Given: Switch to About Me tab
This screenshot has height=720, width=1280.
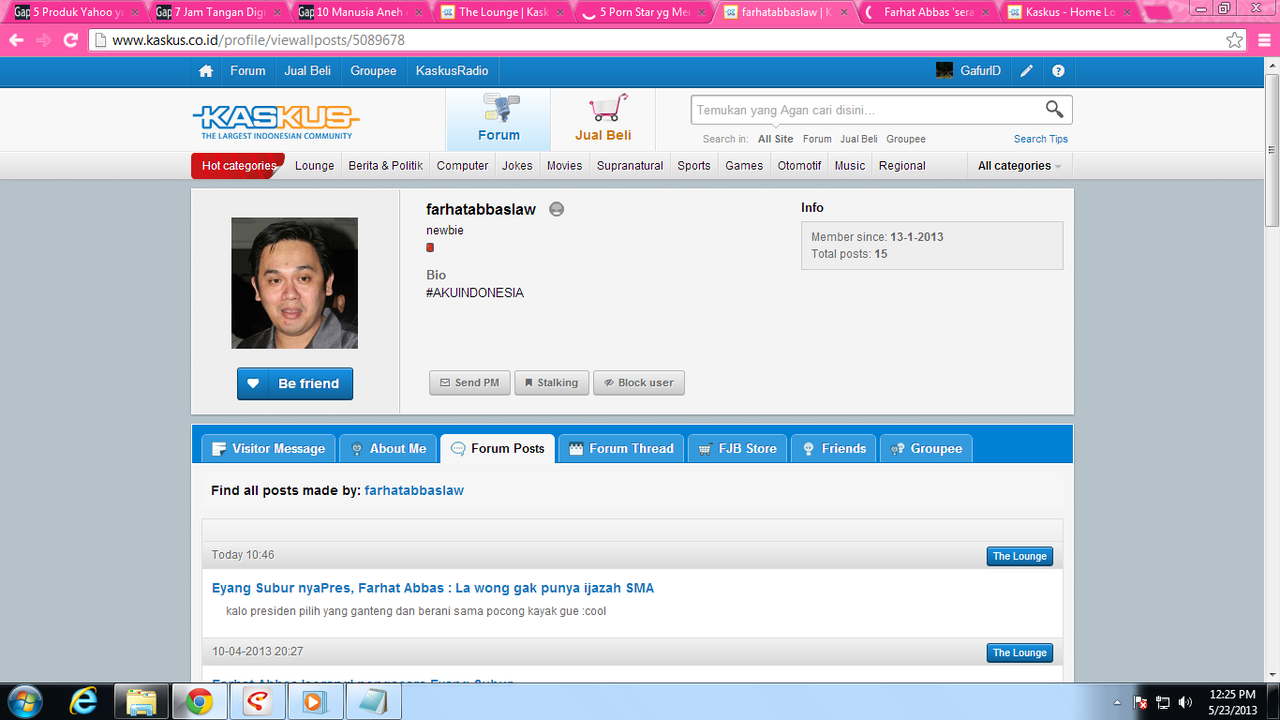Looking at the screenshot, I should [x=388, y=448].
